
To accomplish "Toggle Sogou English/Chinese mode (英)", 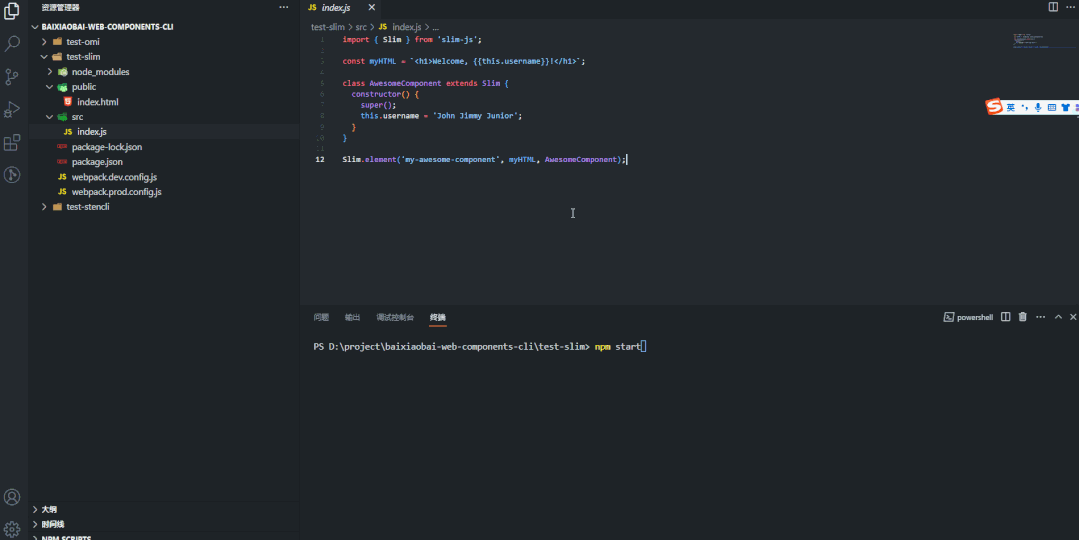I will click(x=1011, y=107).
